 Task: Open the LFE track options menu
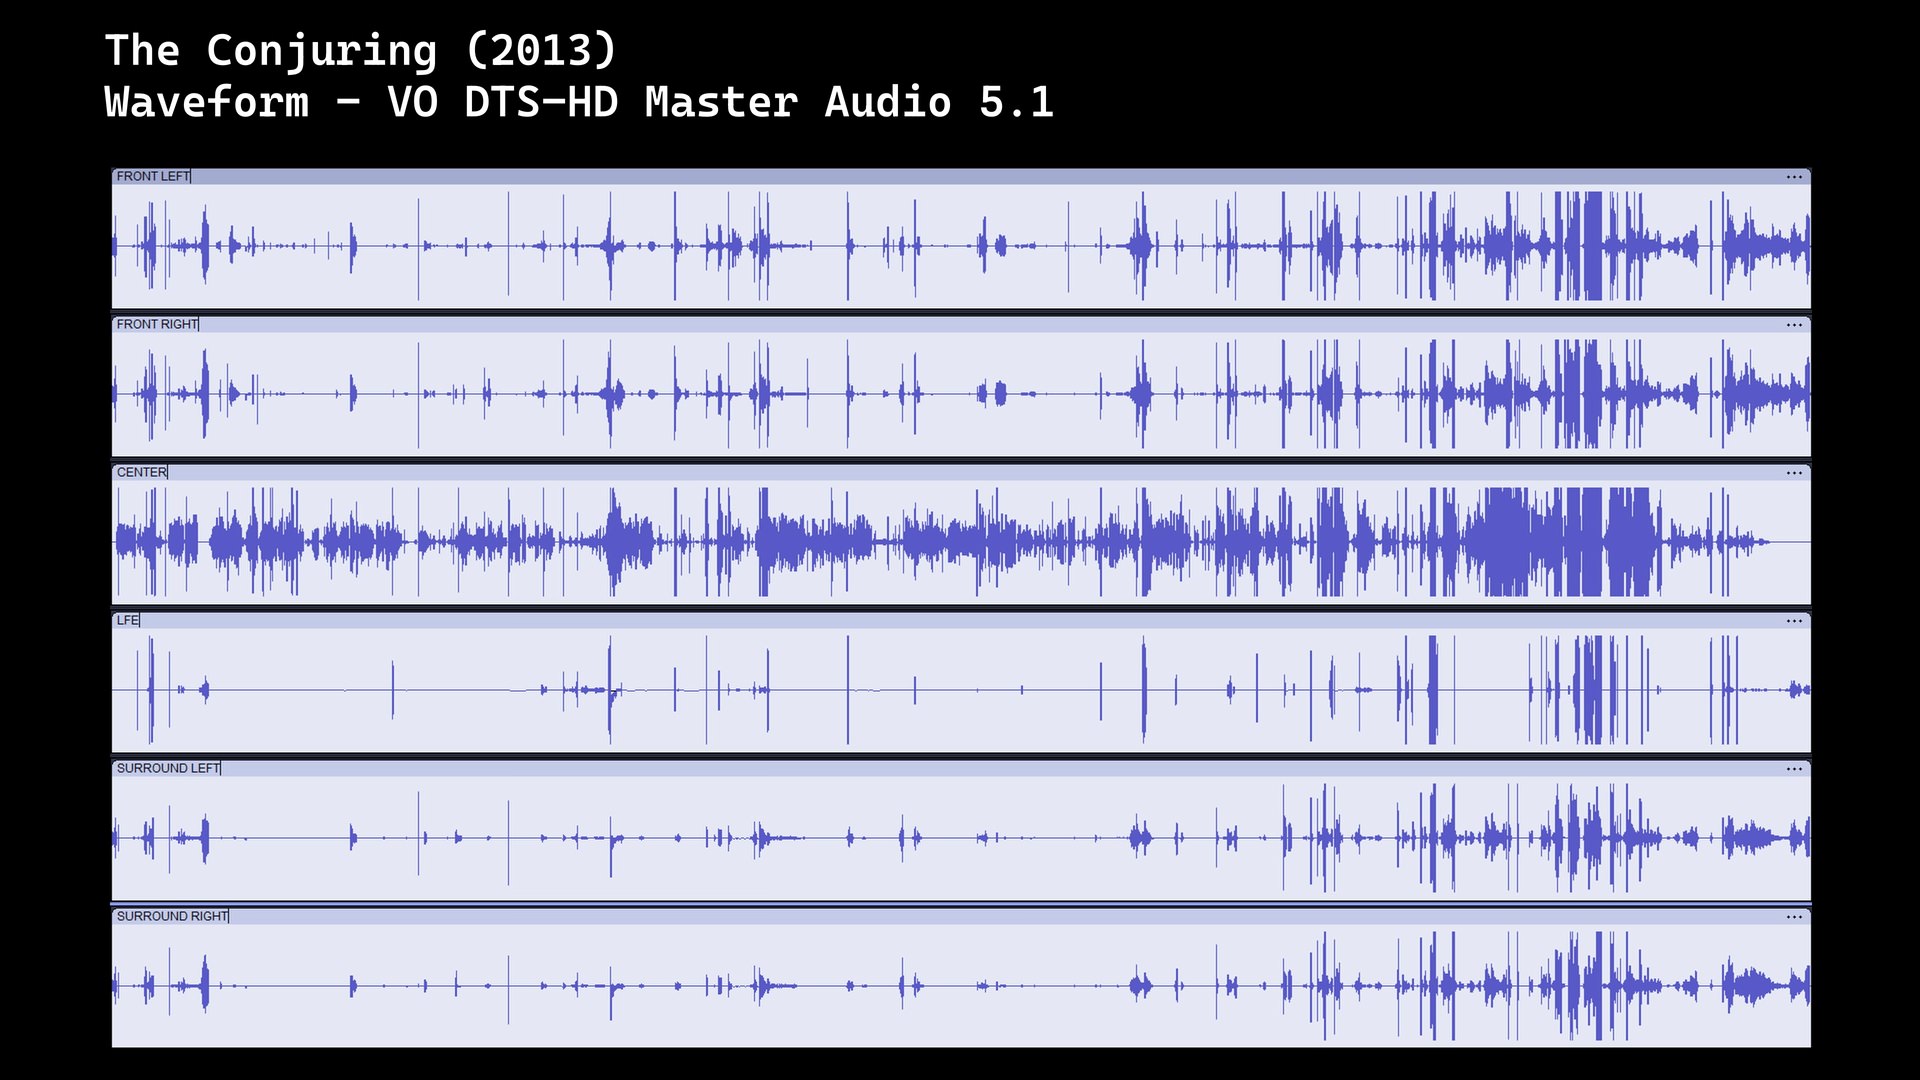1794,621
